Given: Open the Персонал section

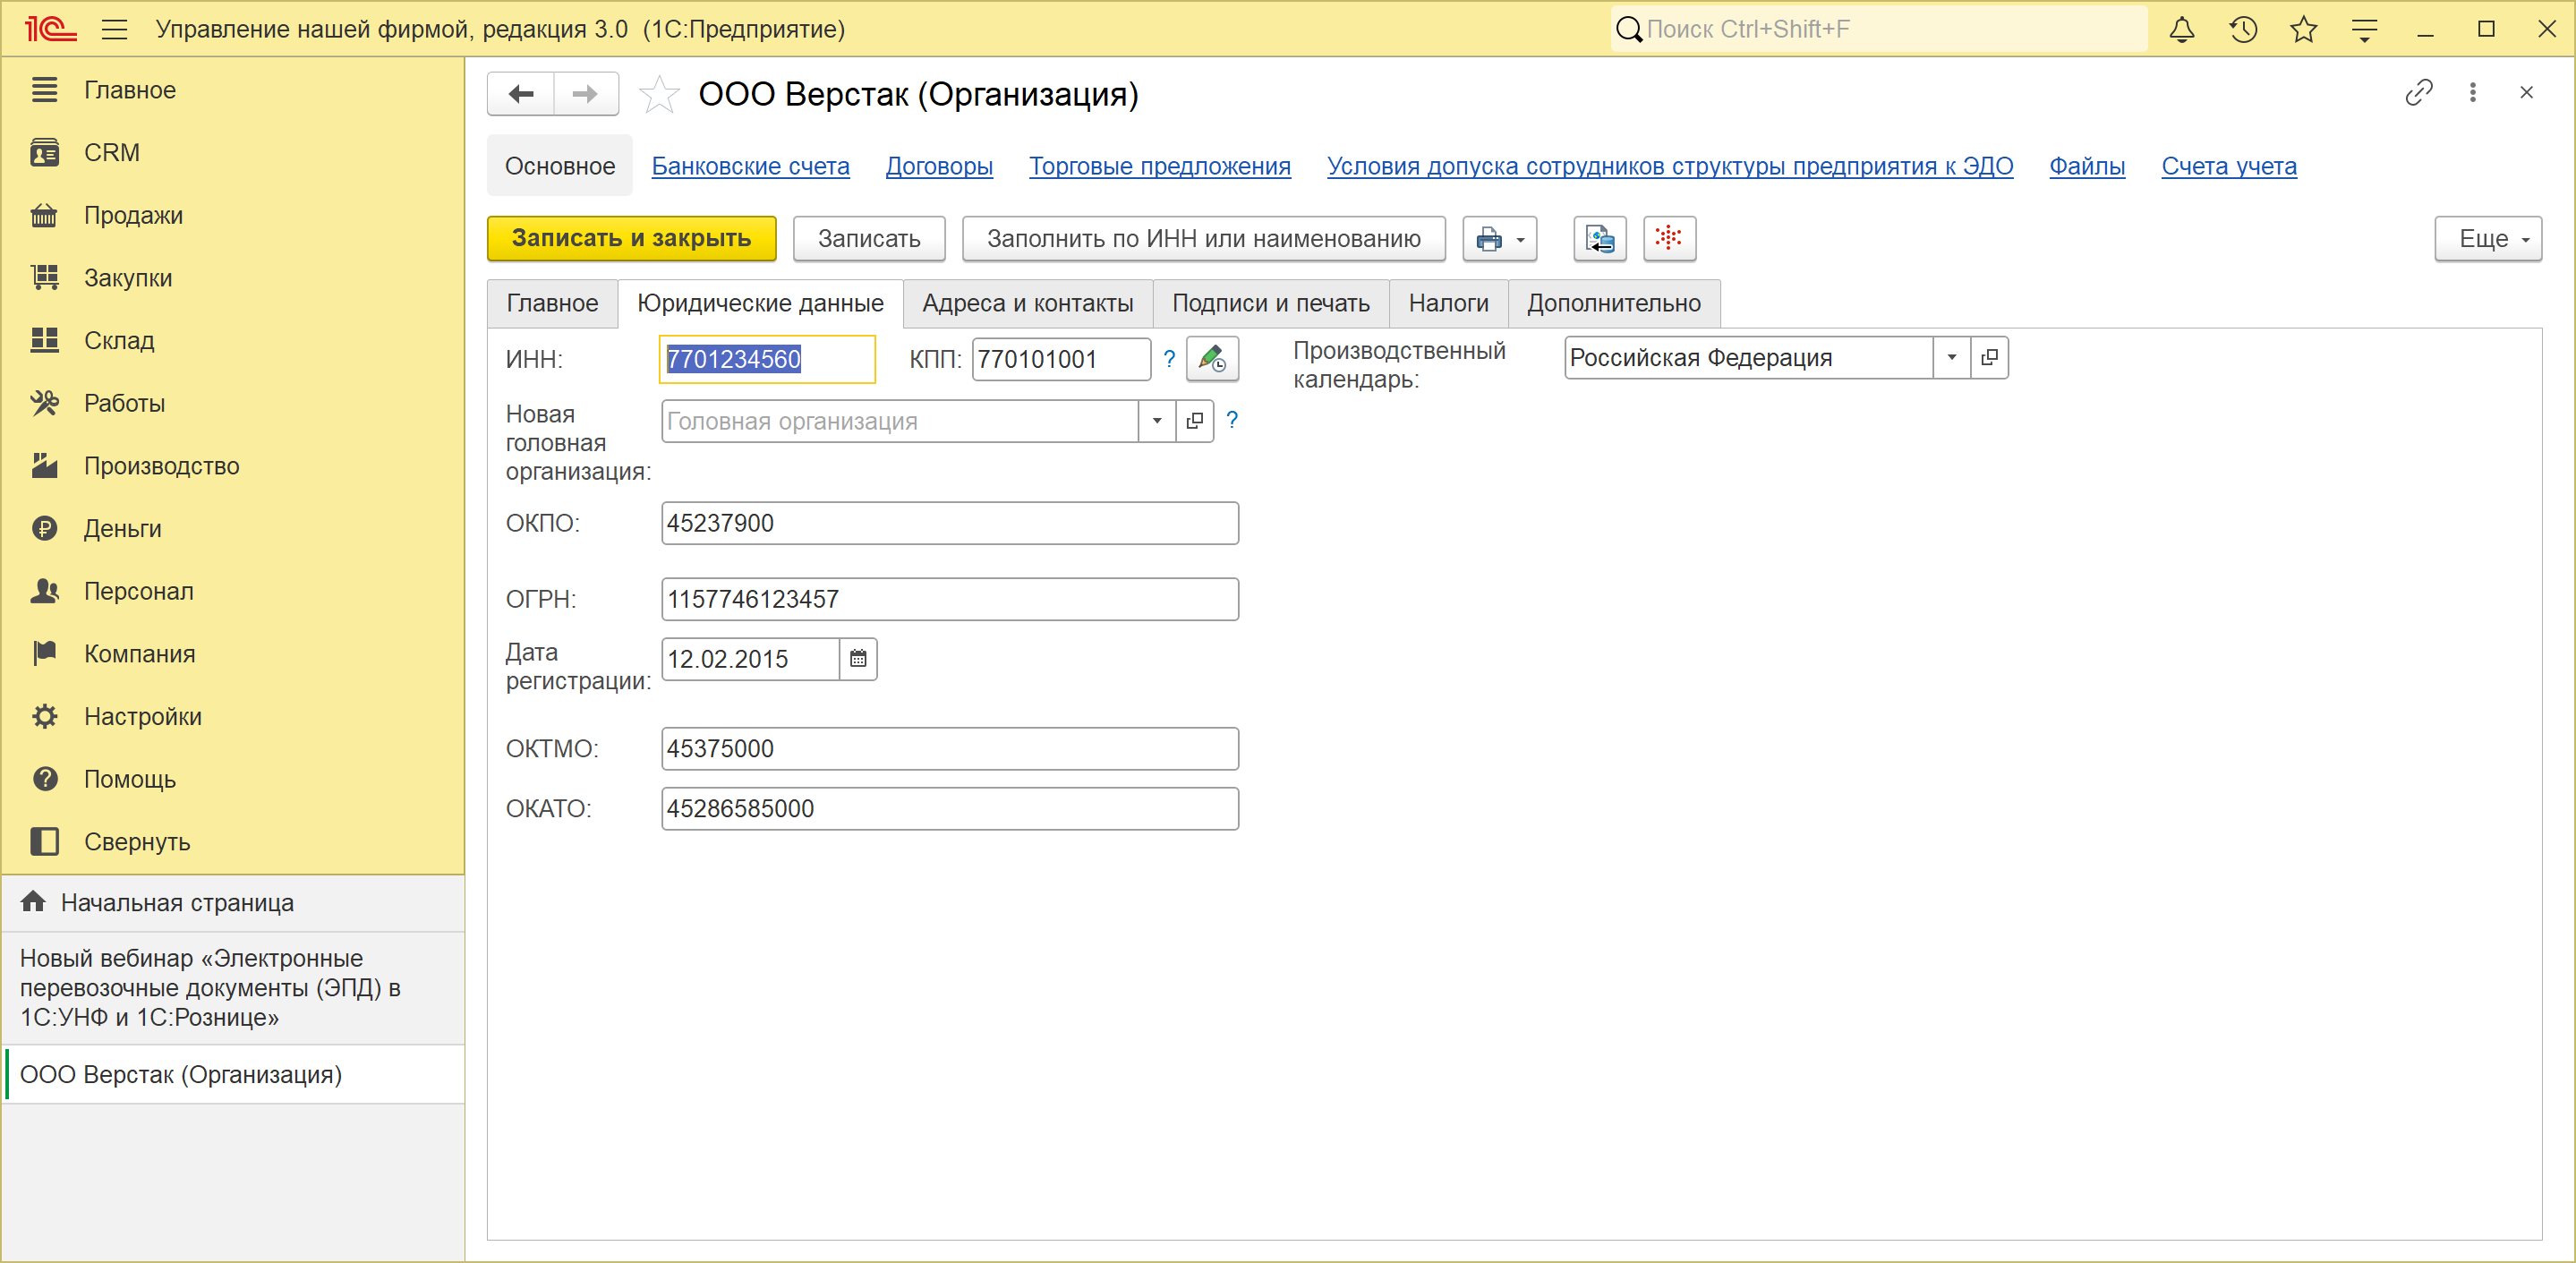Looking at the screenshot, I should [233, 592].
